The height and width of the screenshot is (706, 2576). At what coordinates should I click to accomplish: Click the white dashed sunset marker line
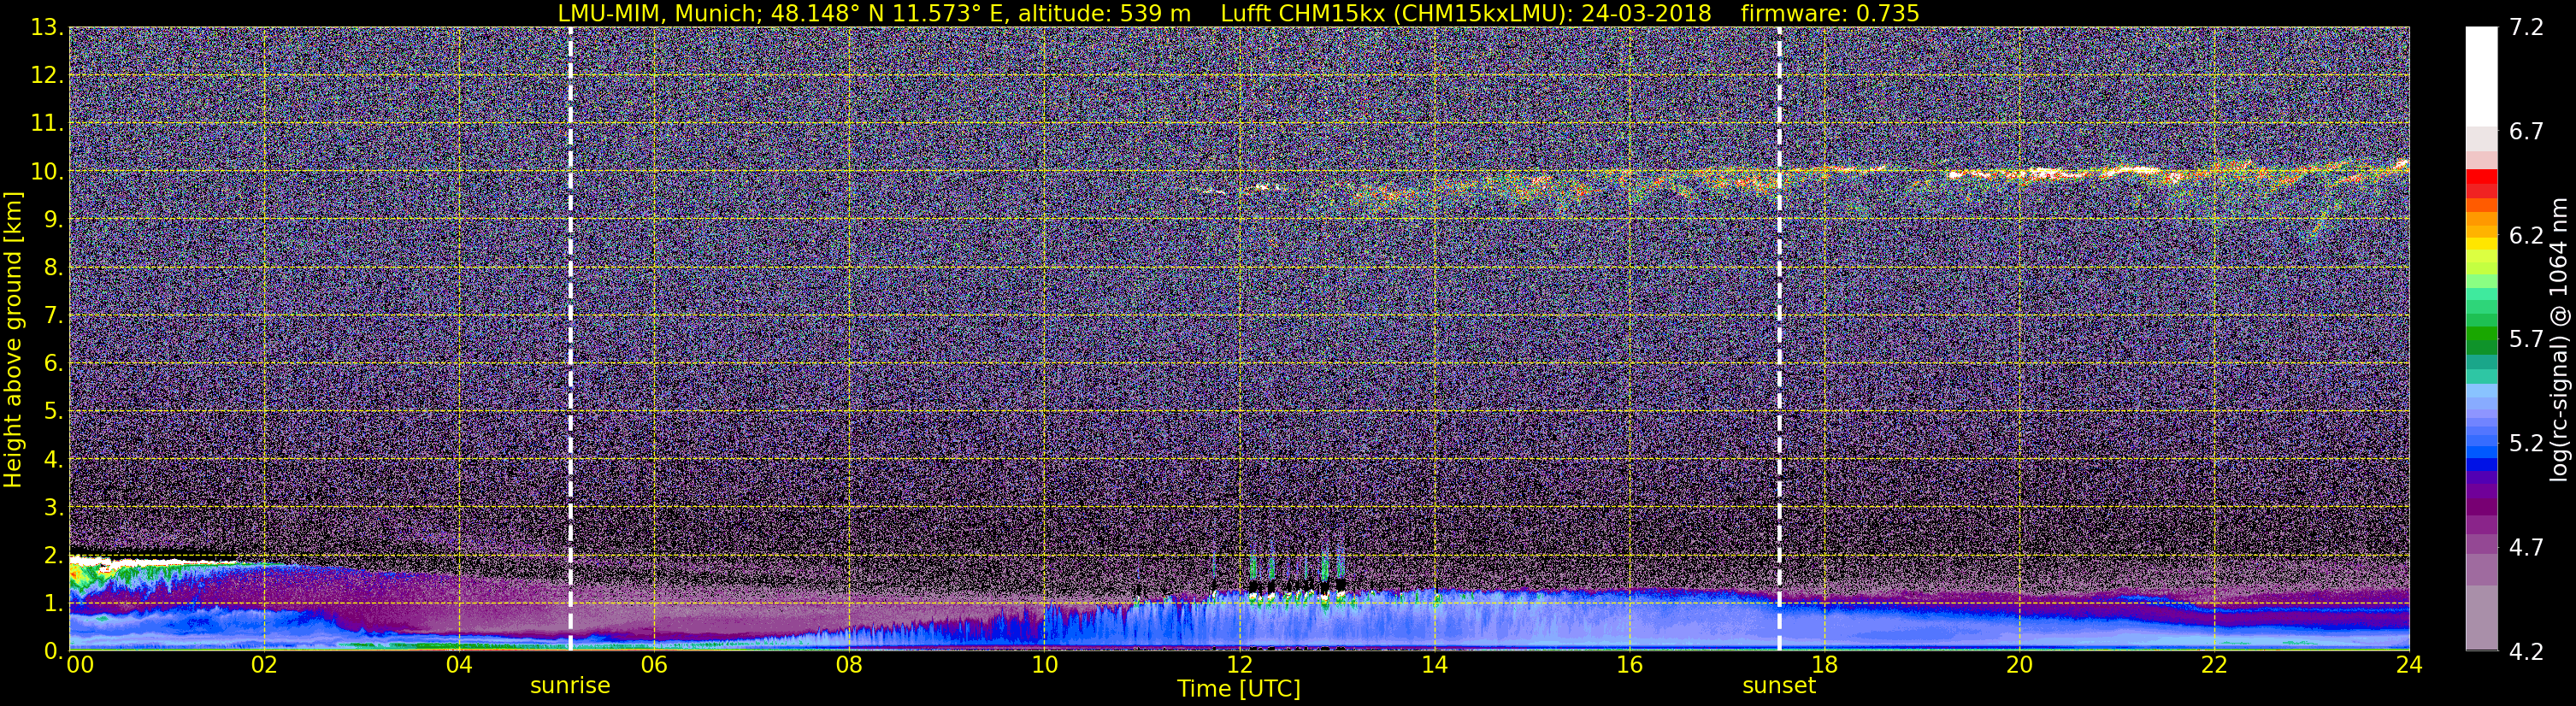point(1779,339)
